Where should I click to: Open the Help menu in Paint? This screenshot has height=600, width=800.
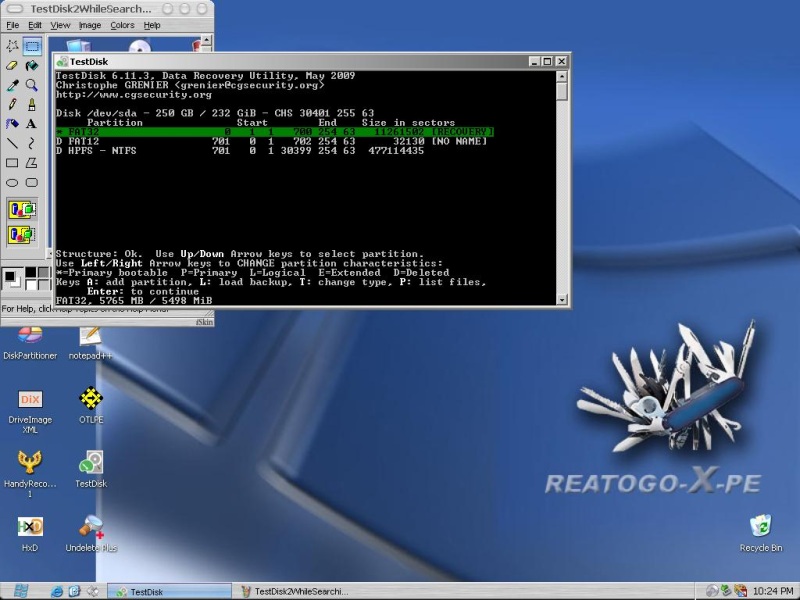(x=152, y=25)
